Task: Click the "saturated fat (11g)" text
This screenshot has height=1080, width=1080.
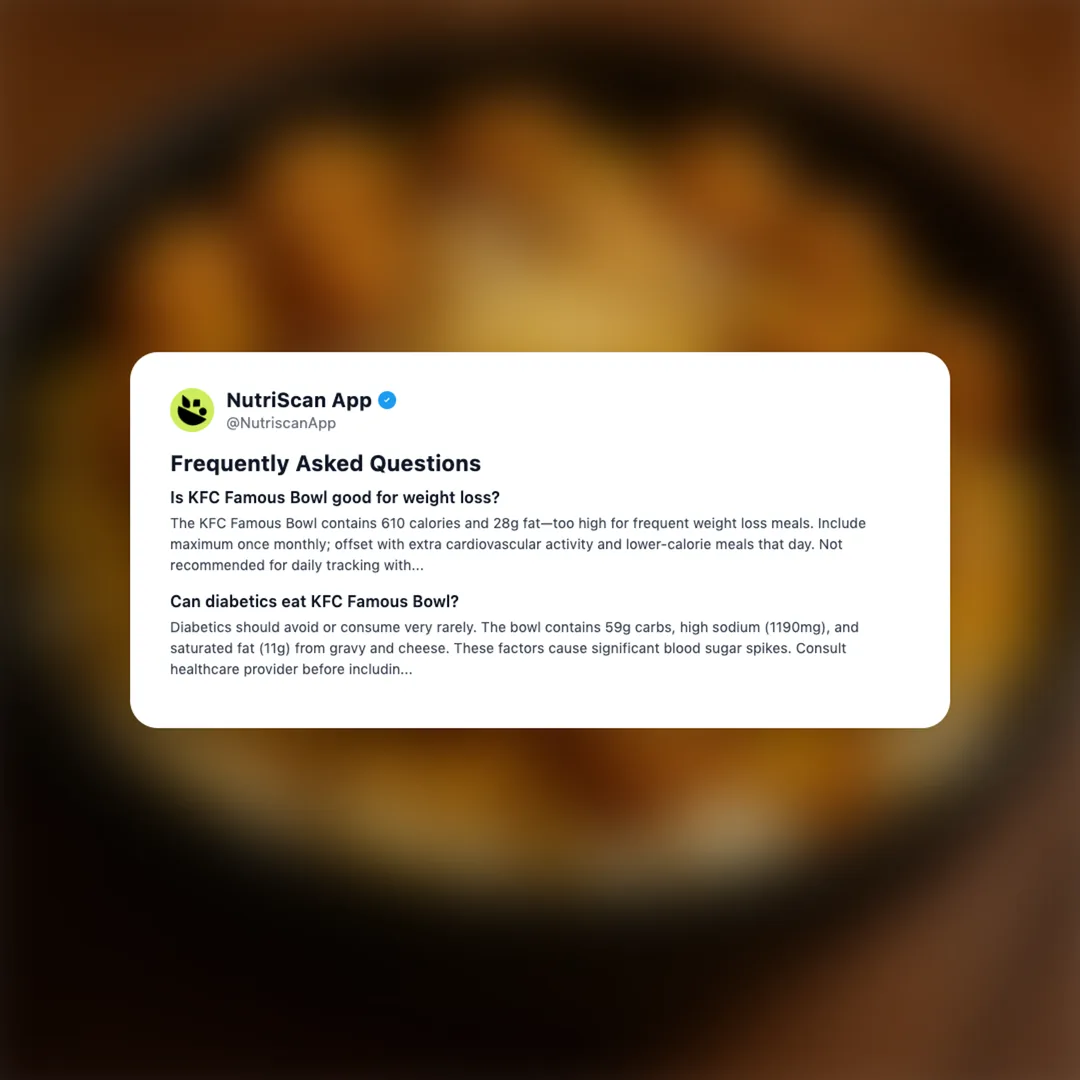Action: click(230, 648)
